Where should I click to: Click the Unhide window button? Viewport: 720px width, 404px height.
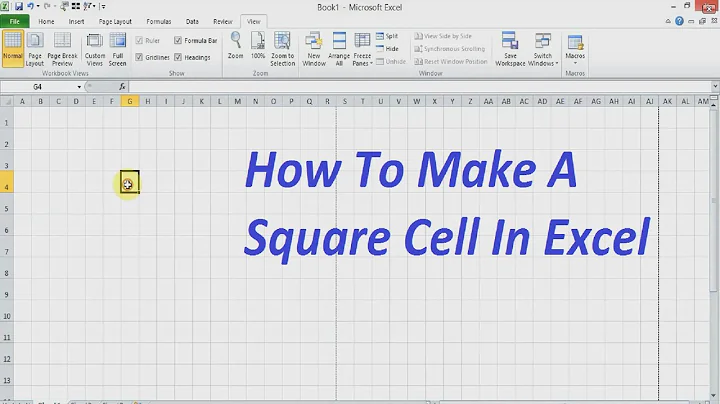[x=391, y=62]
